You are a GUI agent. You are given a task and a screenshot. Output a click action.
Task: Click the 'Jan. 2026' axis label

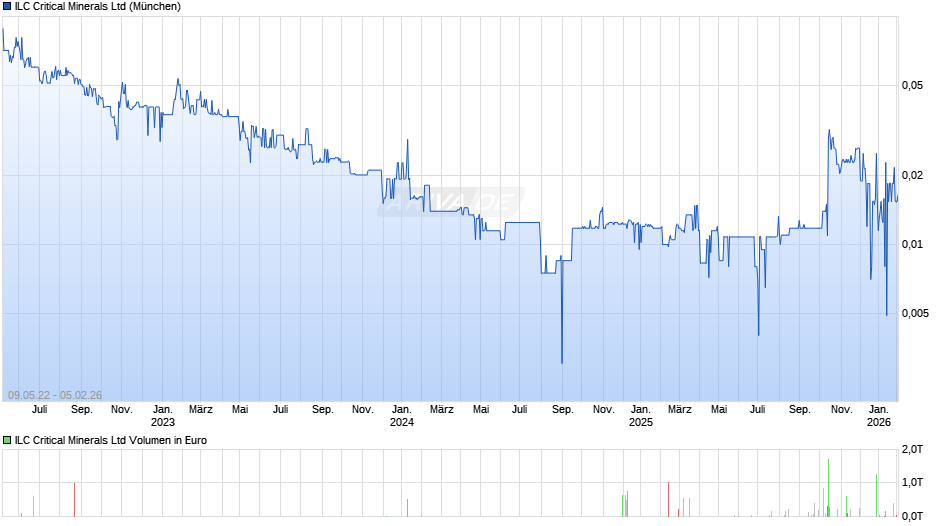879,416
